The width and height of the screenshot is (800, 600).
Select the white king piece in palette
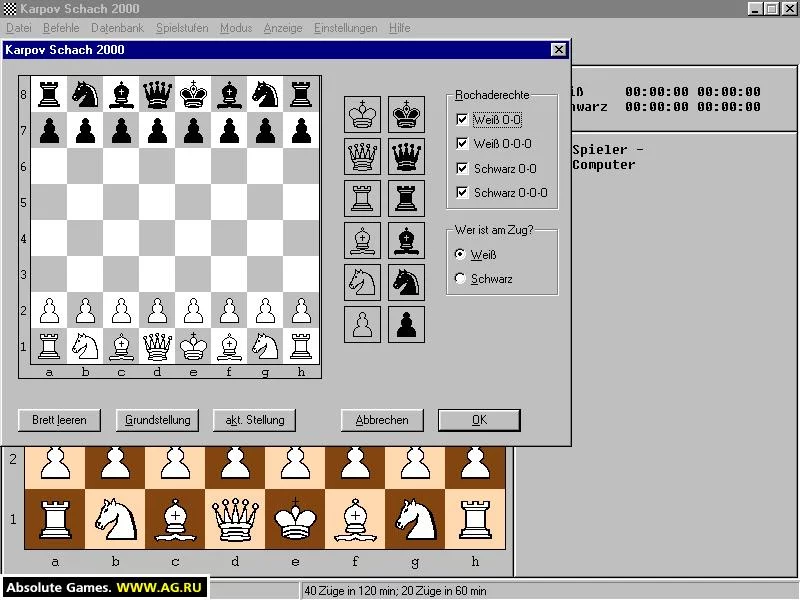pos(362,114)
